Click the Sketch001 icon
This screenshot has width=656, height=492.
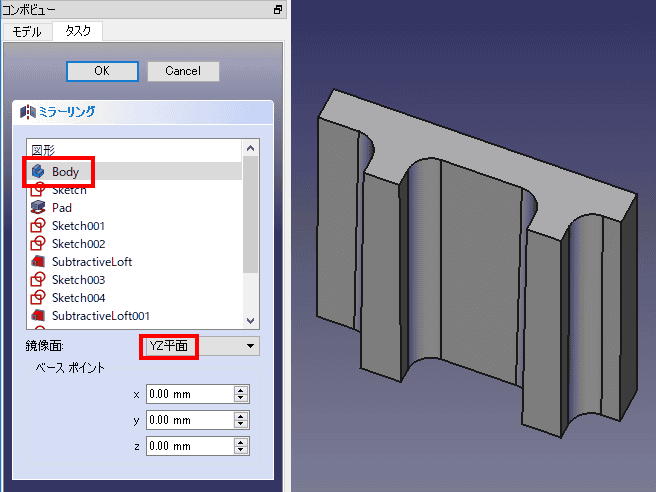pyautogui.click(x=38, y=225)
